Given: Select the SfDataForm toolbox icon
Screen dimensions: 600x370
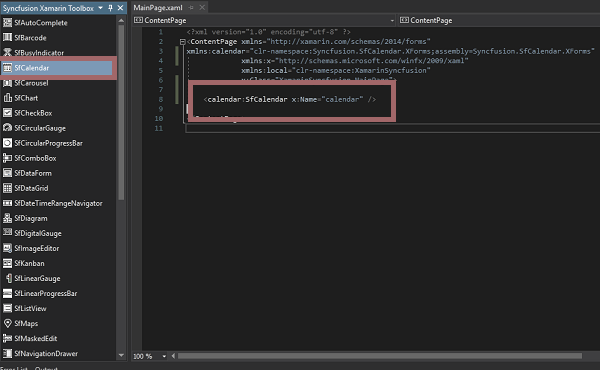Looking at the screenshot, I should coord(7,173).
